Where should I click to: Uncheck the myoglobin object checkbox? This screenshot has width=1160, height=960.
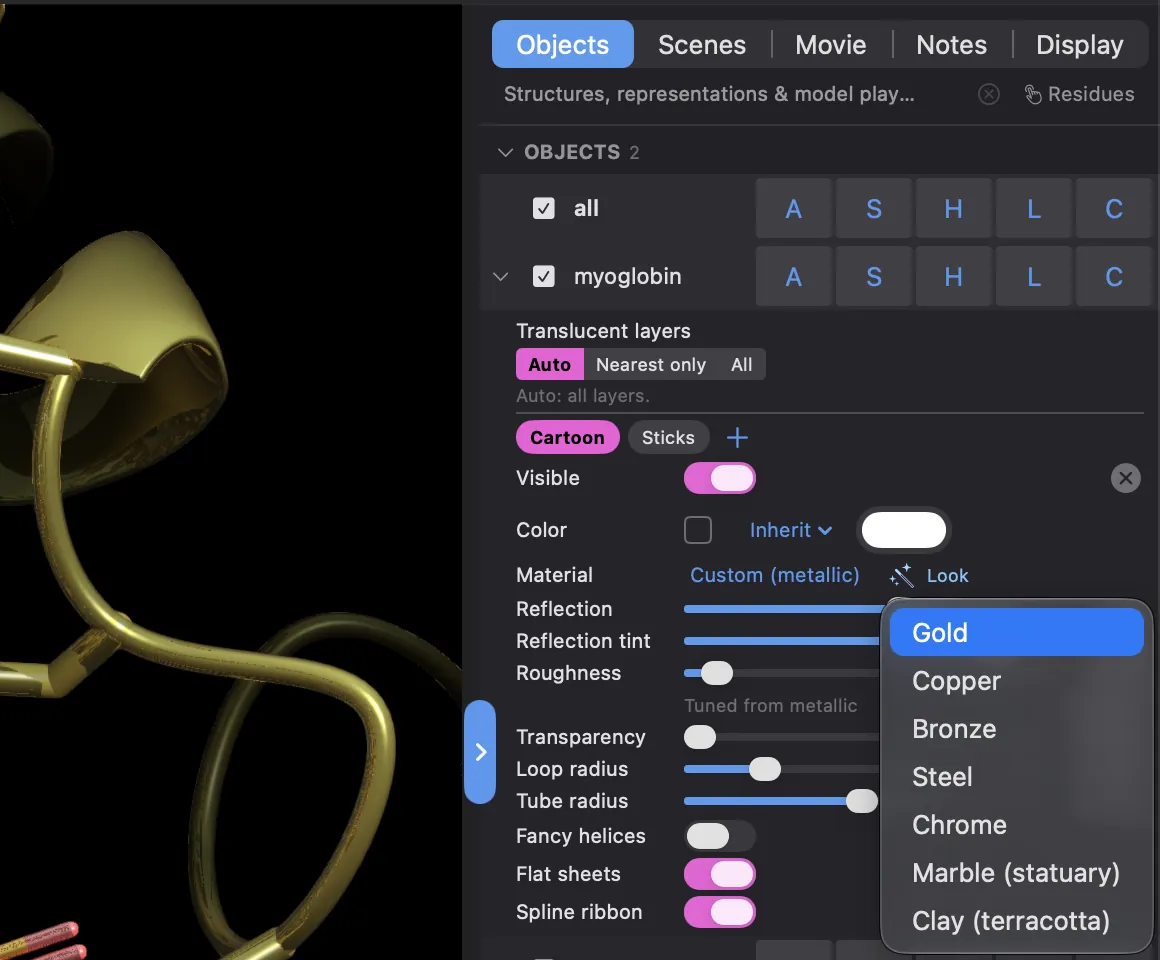click(x=544, y=277)
